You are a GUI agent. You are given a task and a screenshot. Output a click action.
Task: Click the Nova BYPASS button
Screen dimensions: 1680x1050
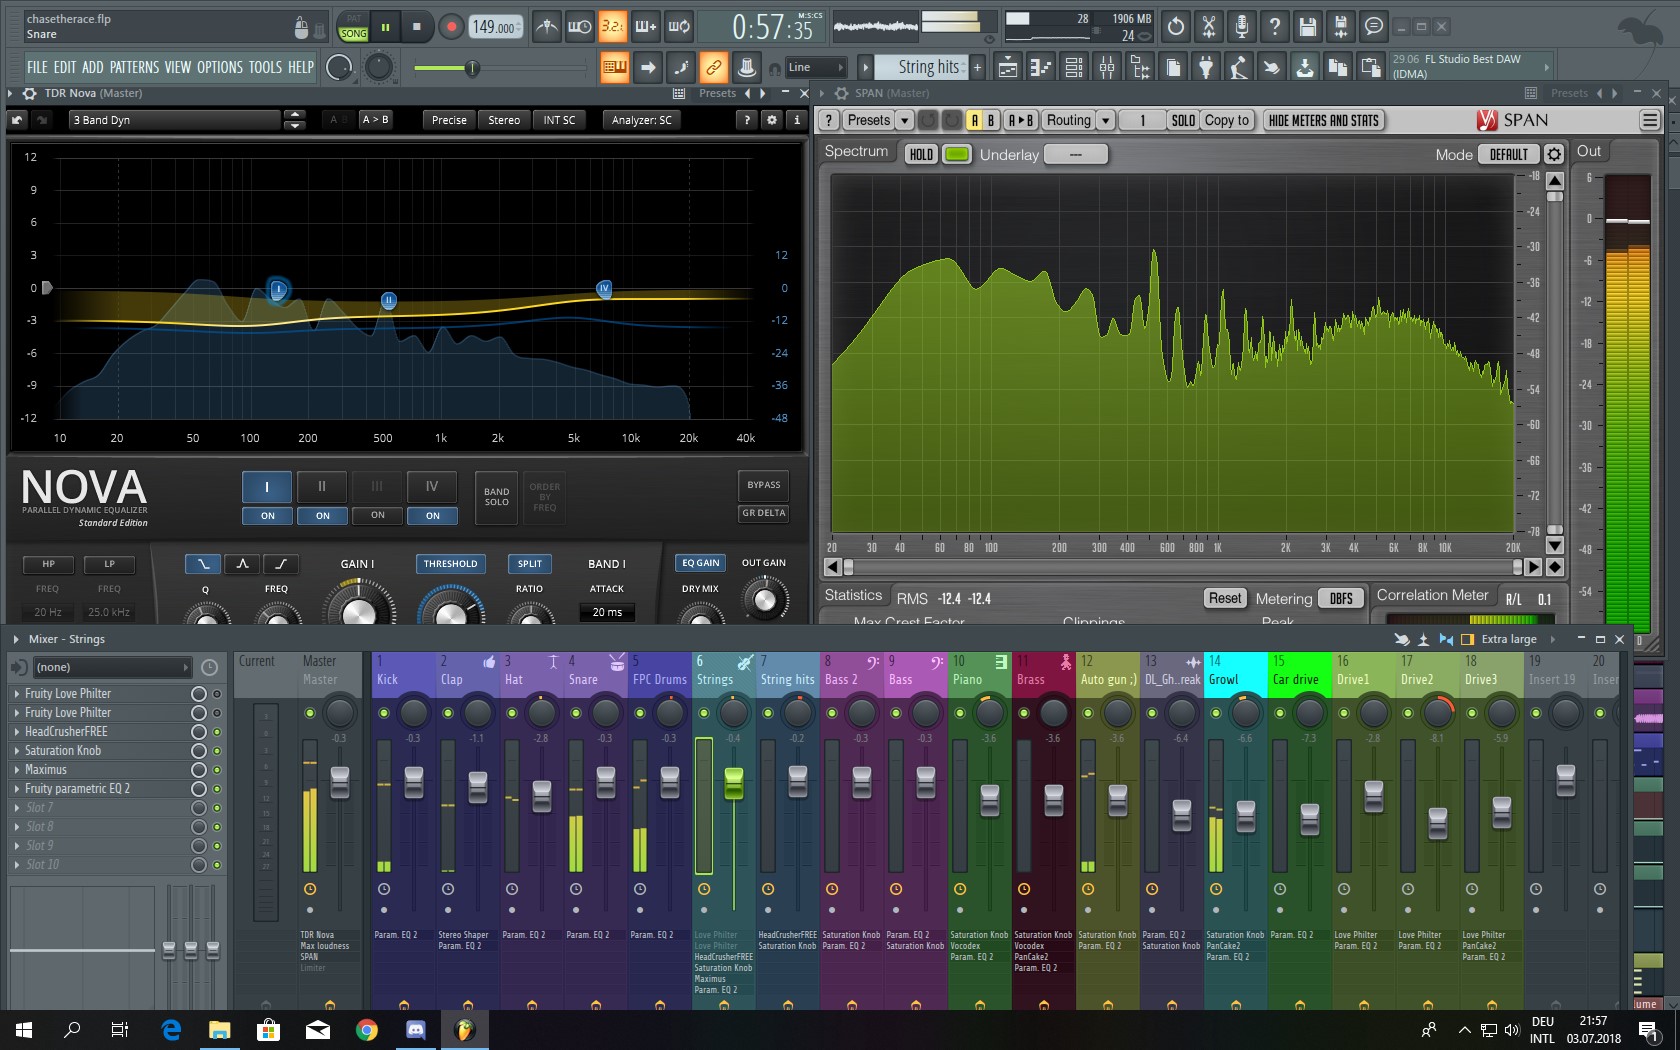pos(764,485)
